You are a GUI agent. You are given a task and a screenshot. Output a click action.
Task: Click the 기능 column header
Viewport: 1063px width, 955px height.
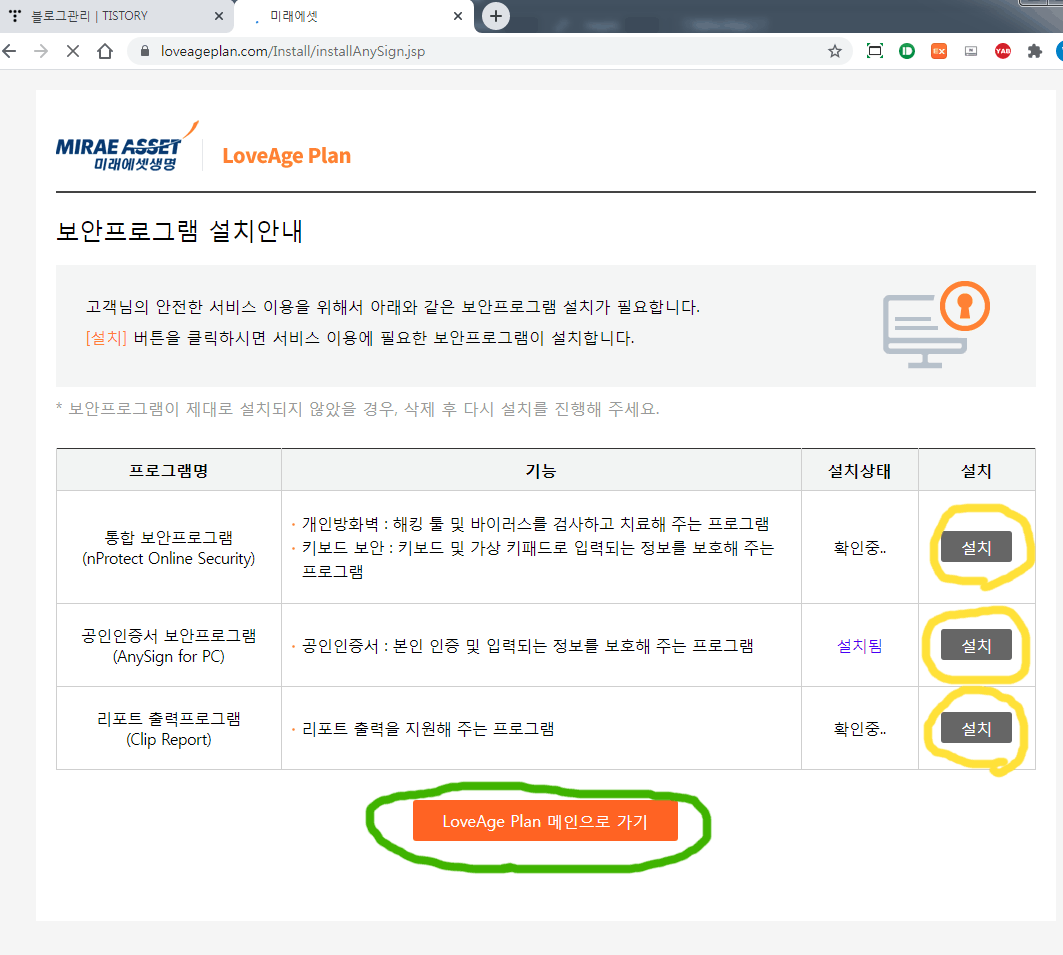tap(541, 470)
